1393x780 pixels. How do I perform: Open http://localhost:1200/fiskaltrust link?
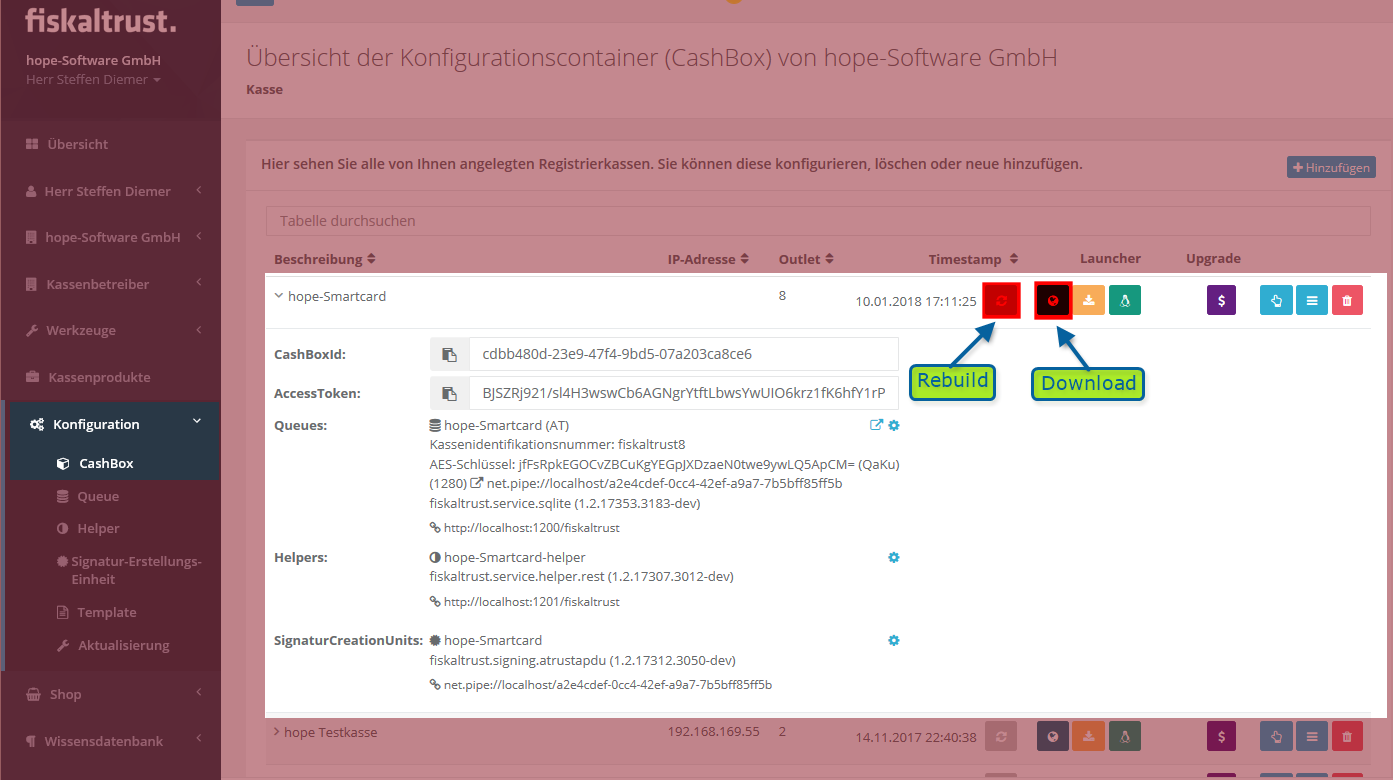pyautogui.click(x=532, y=528)
